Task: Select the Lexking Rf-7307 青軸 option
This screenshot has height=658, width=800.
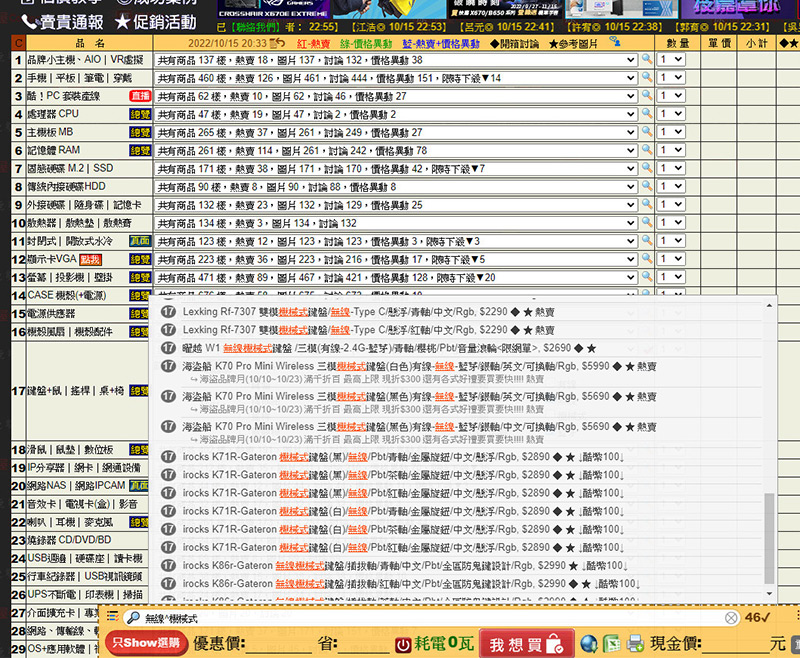Action: [461, 312]
